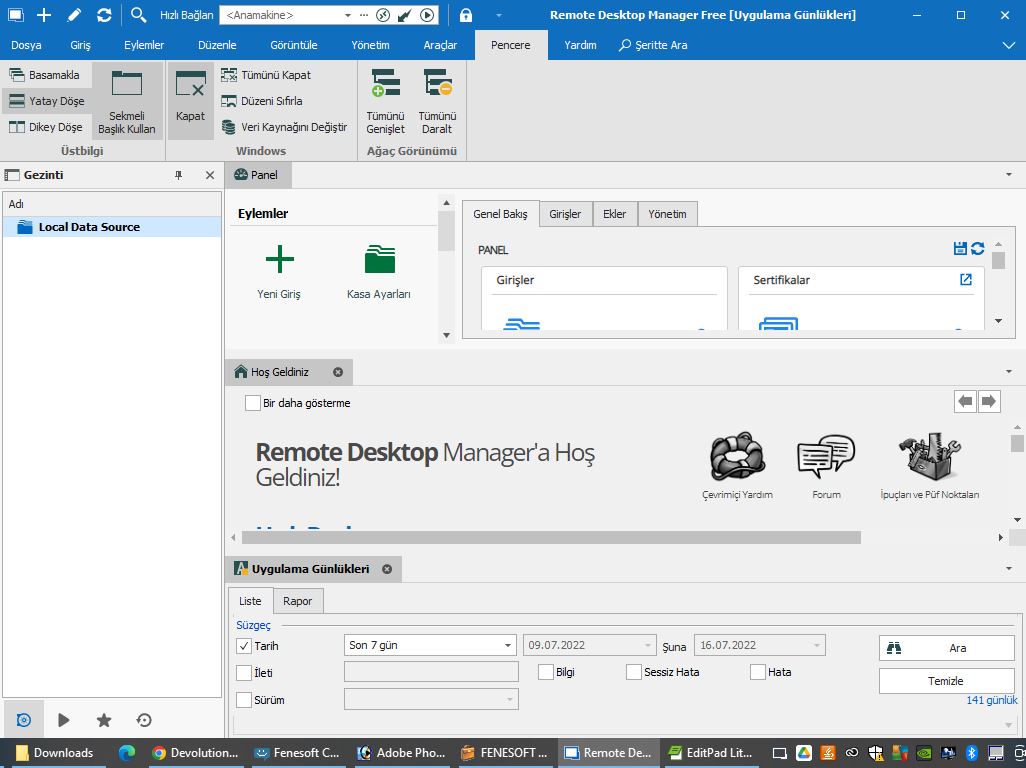Select Basamakla cascade layout
This screenshot has height=768, width=1026.
(x=44, y=75)
